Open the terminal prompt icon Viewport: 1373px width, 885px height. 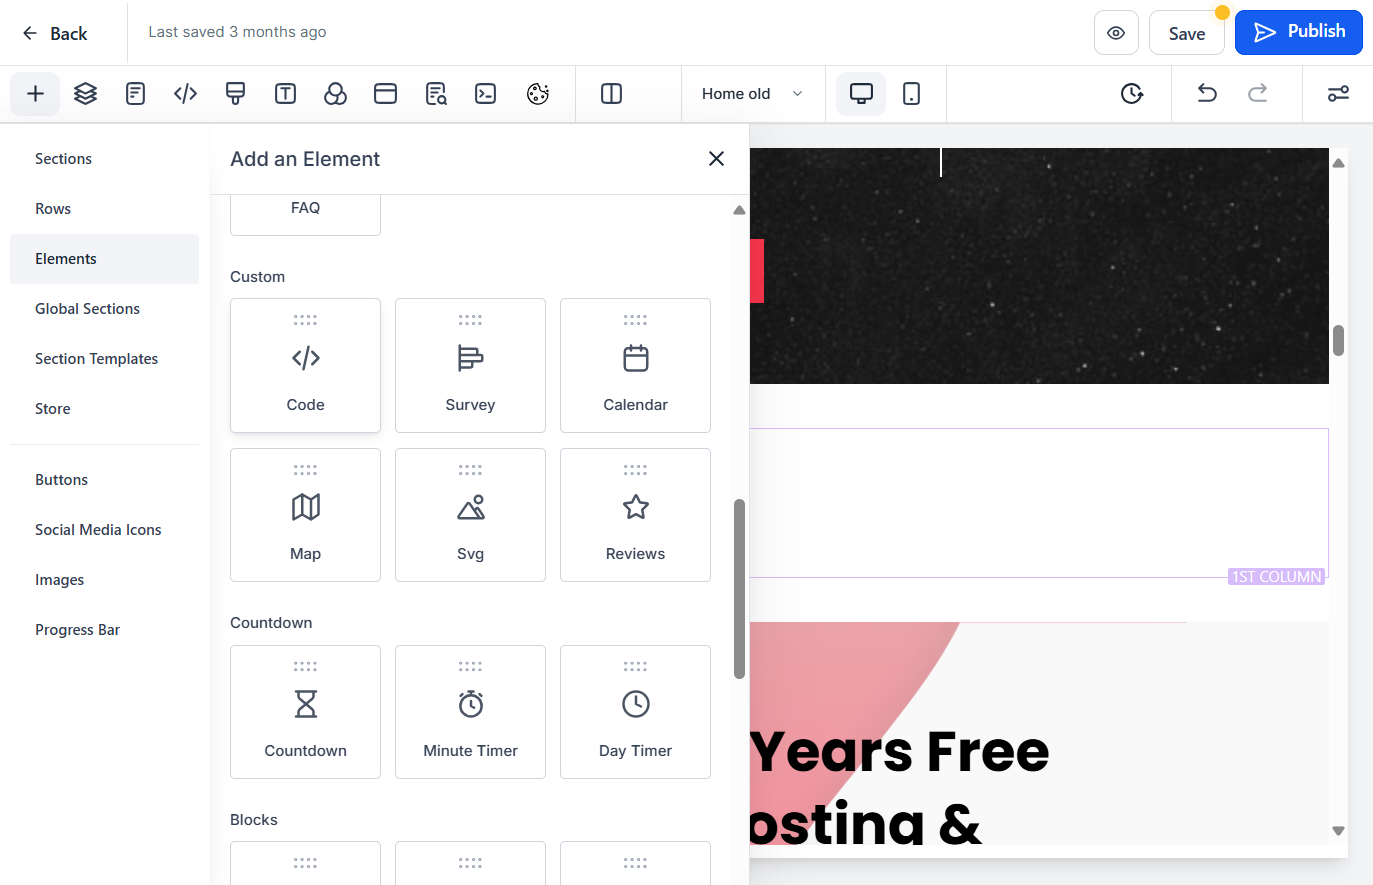(486, 94)
